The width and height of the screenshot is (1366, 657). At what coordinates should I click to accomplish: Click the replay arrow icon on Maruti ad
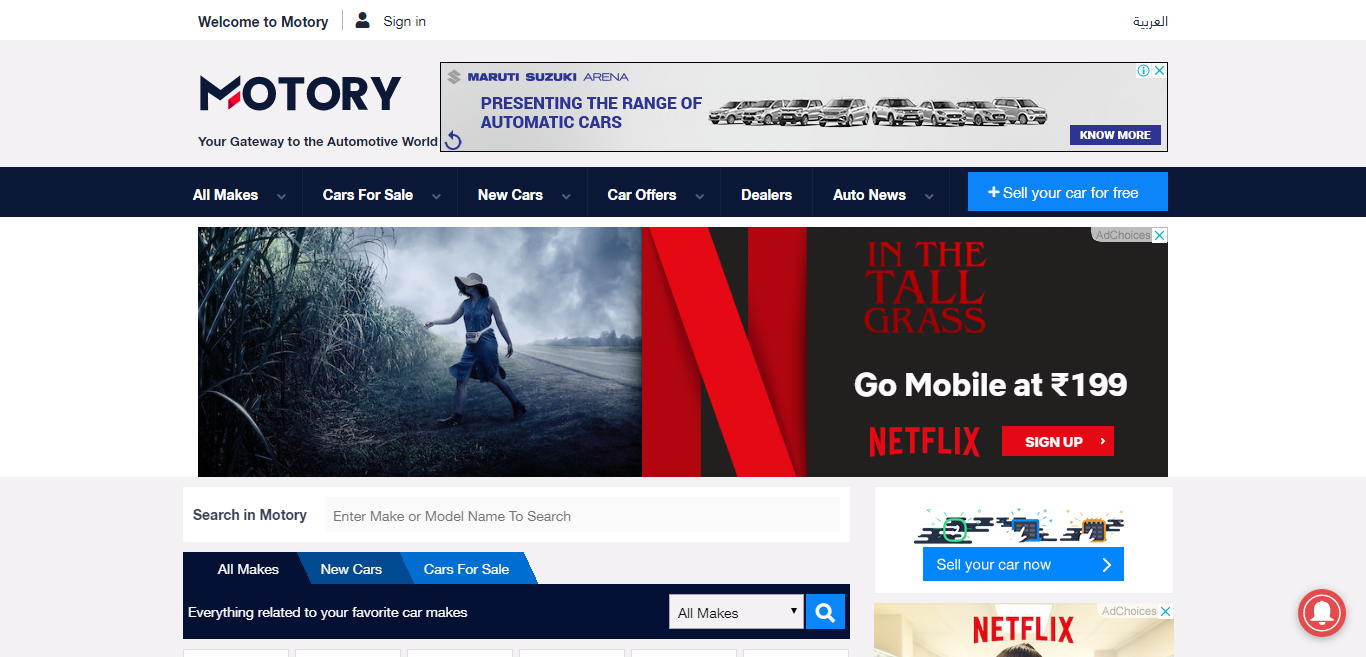(x=453, y=140)
